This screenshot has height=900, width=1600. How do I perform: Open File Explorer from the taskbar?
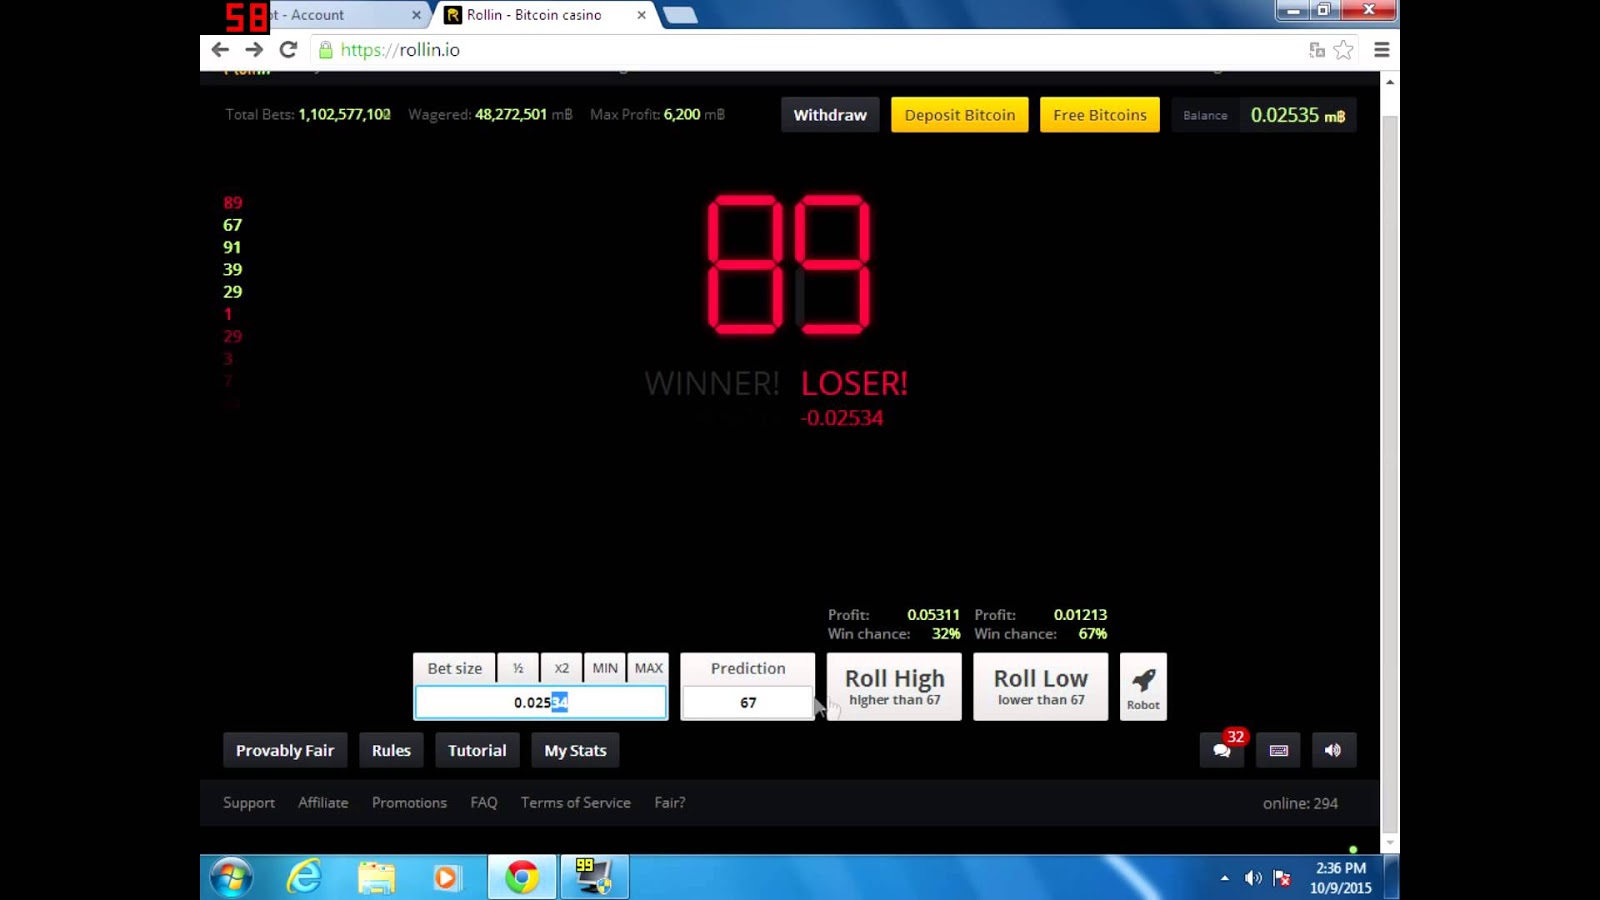376,878
